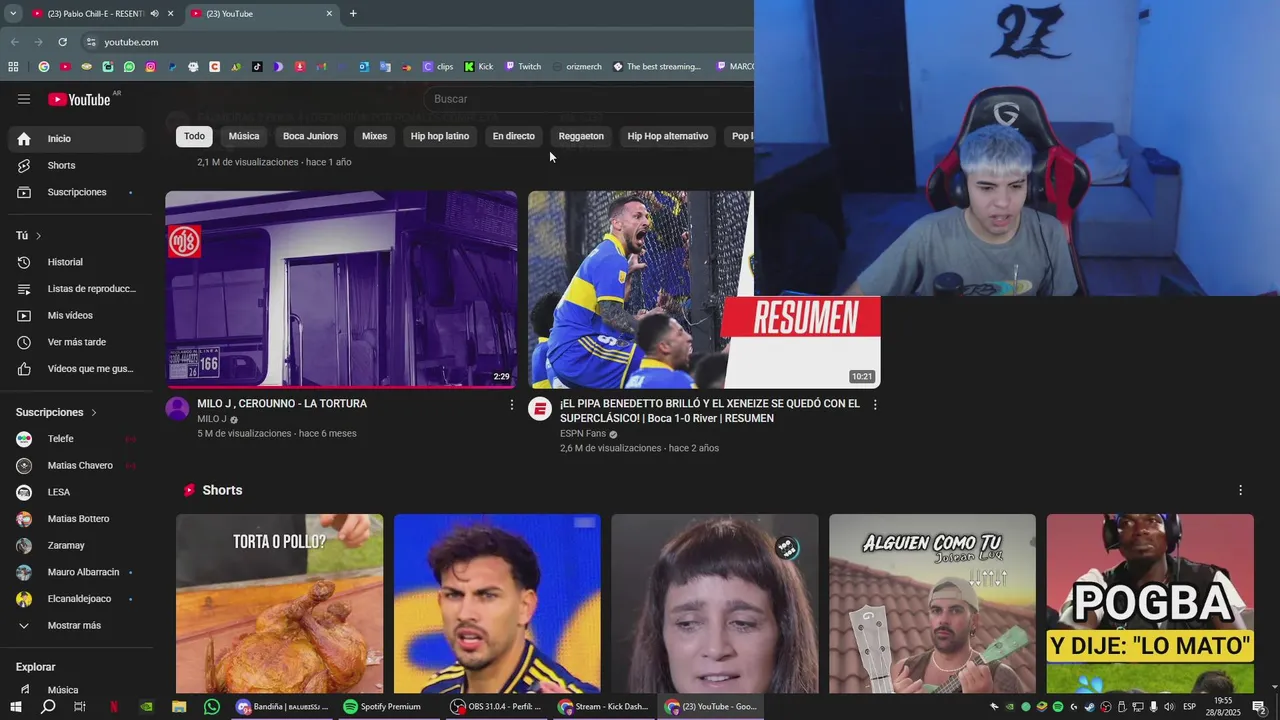Play the MILO J La Tortura thumbnail

tap(341, 289)
